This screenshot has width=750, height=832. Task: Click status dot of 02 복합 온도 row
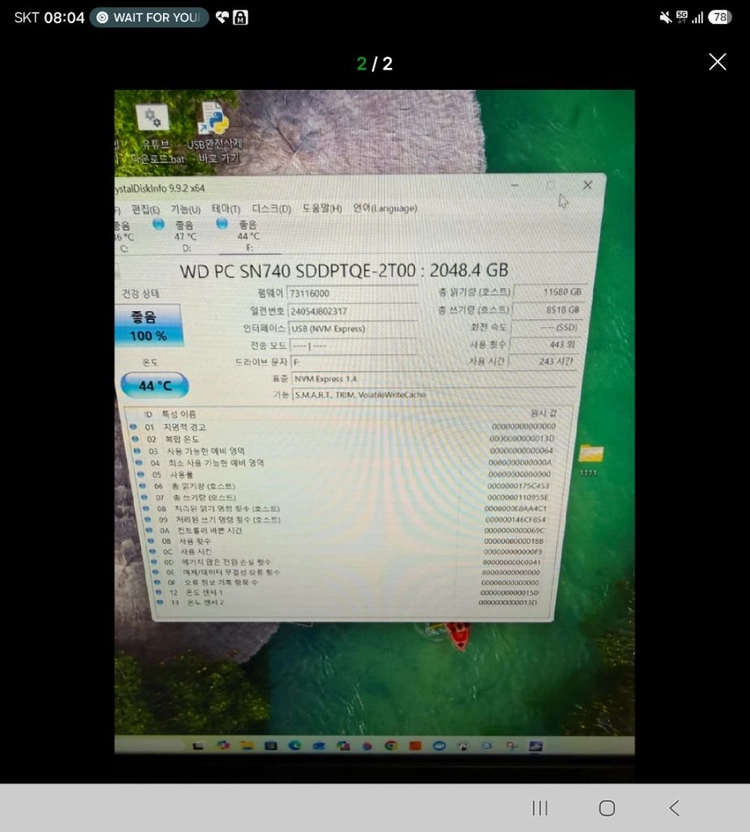click(x=135, y=439)
